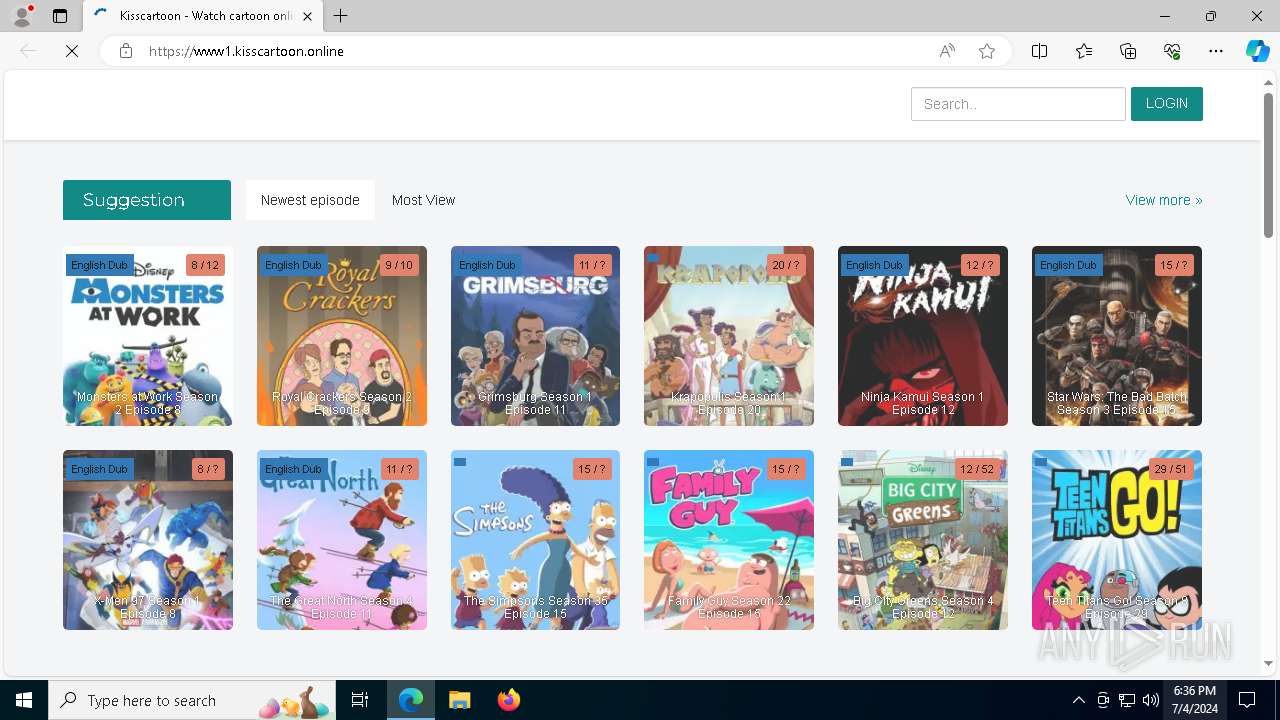Open Ninja Kamui Season 1 Episode 12
This screenshot has width=1280, height=720.
coord(923,336)
